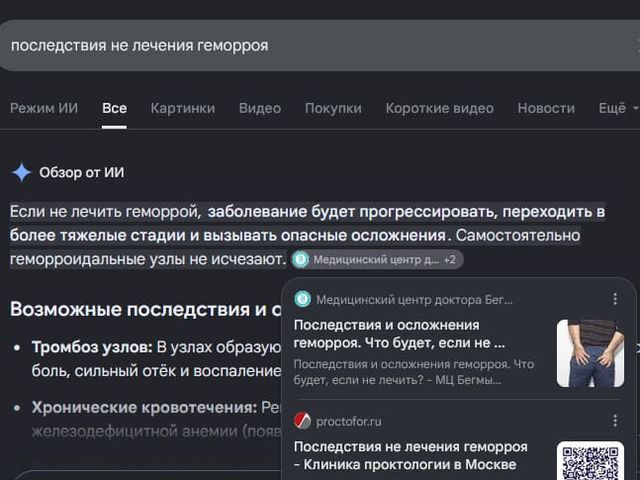Image resolution: width=640 pixels, height=480 pixels.
Task: Open three-dot menu for Медицинский центр card
Action: [615, 299]
